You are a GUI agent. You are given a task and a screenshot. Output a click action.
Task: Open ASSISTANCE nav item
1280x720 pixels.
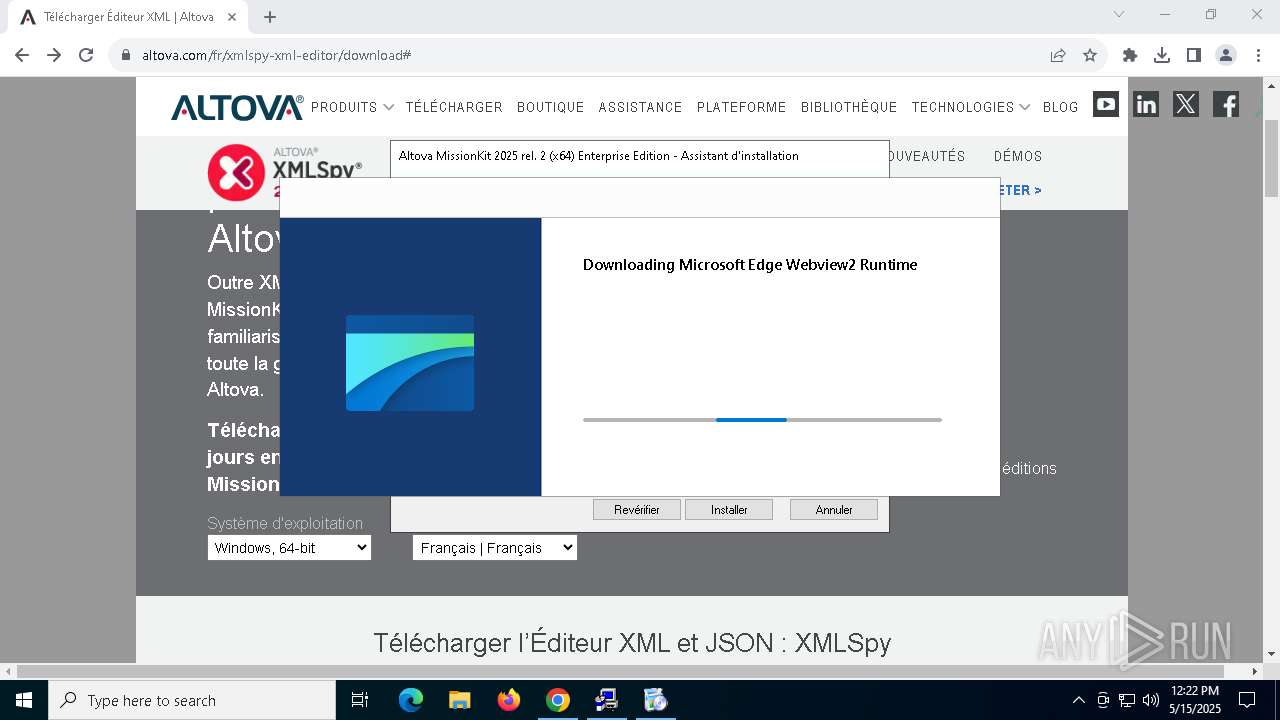pyautogui.click(x=640, y=107)
